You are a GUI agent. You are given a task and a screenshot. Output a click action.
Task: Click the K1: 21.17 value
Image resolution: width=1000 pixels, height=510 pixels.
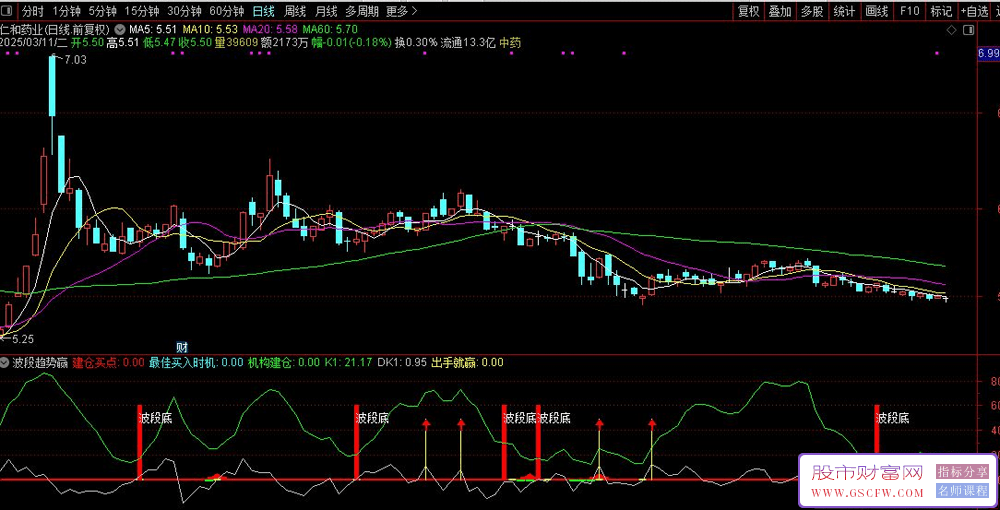click(x=348, y=363)
